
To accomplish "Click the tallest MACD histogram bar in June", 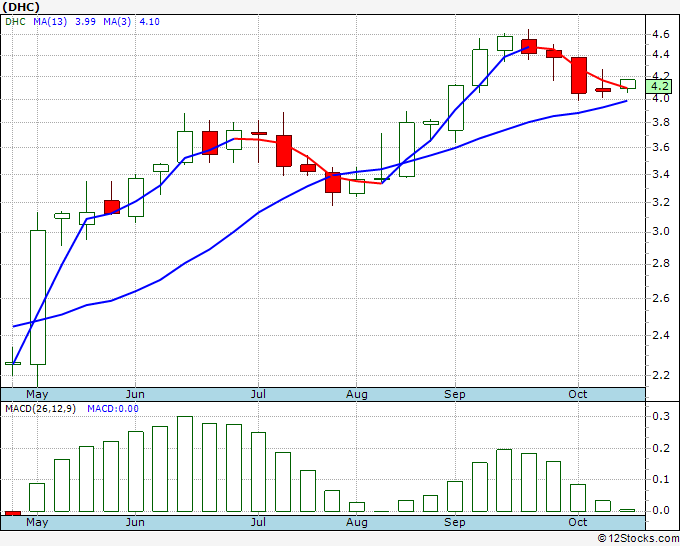I will (185, 464).
